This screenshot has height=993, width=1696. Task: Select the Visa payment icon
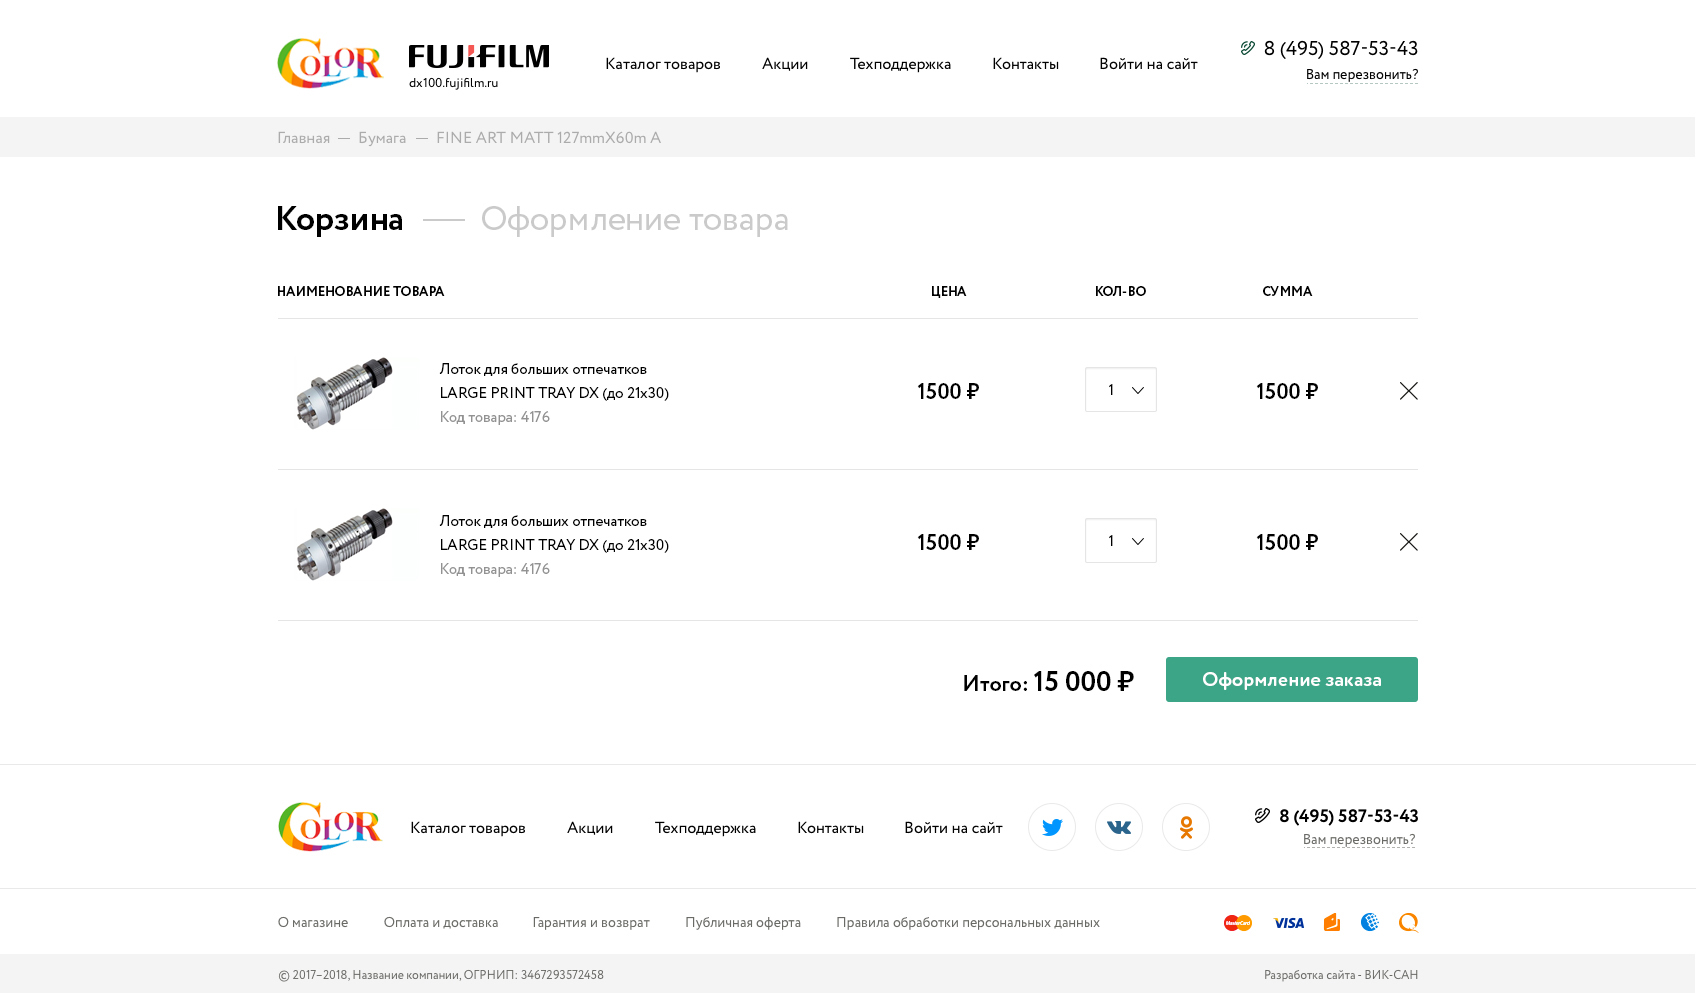click(x=1288, y=922)
